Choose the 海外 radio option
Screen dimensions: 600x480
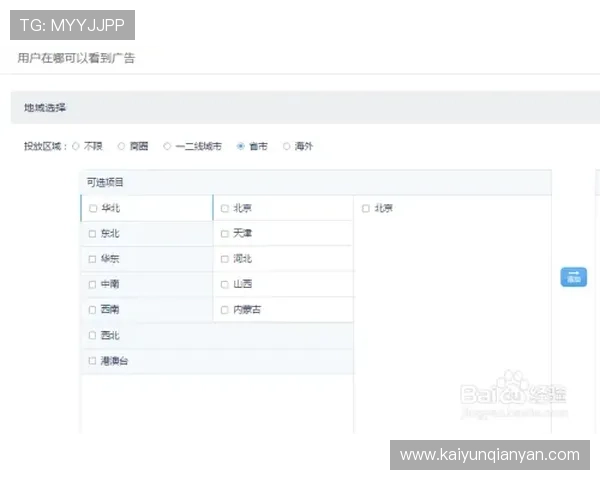[x=286, y=146]
